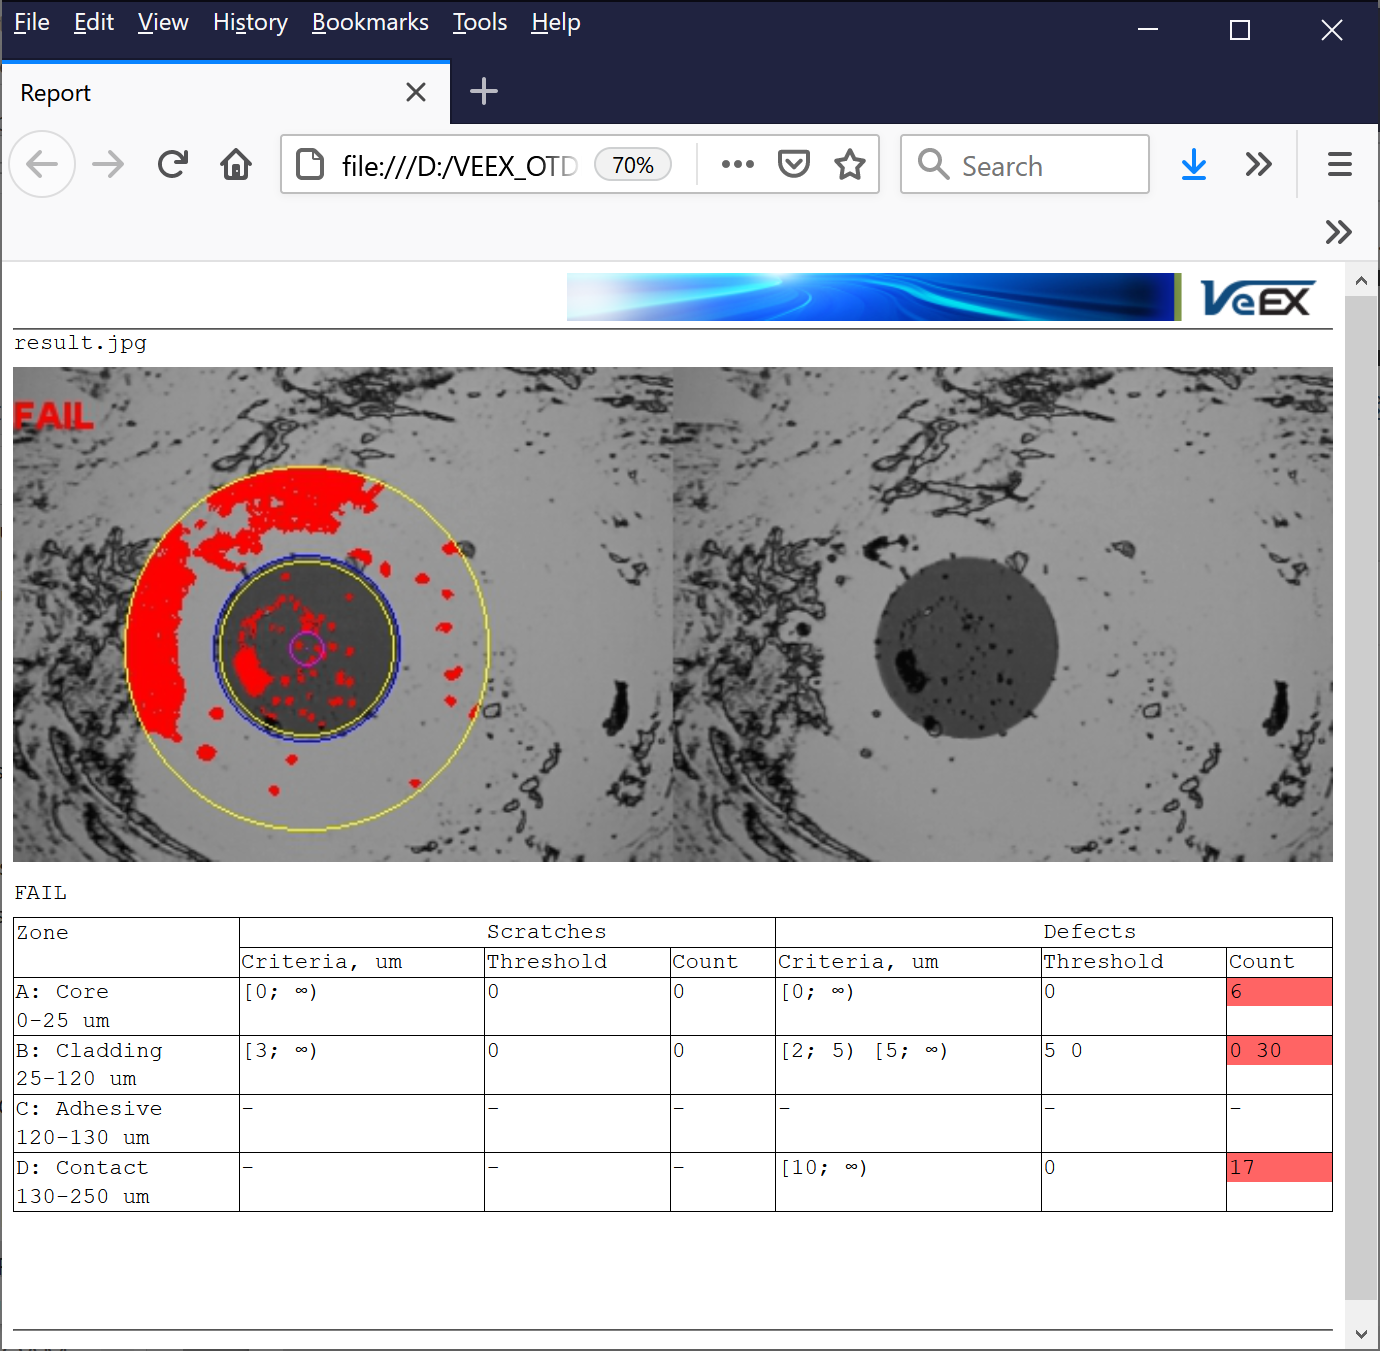Go to the Home page
The width and height of the screenshot is (1380, 1351).
click(x=236, y=164)
